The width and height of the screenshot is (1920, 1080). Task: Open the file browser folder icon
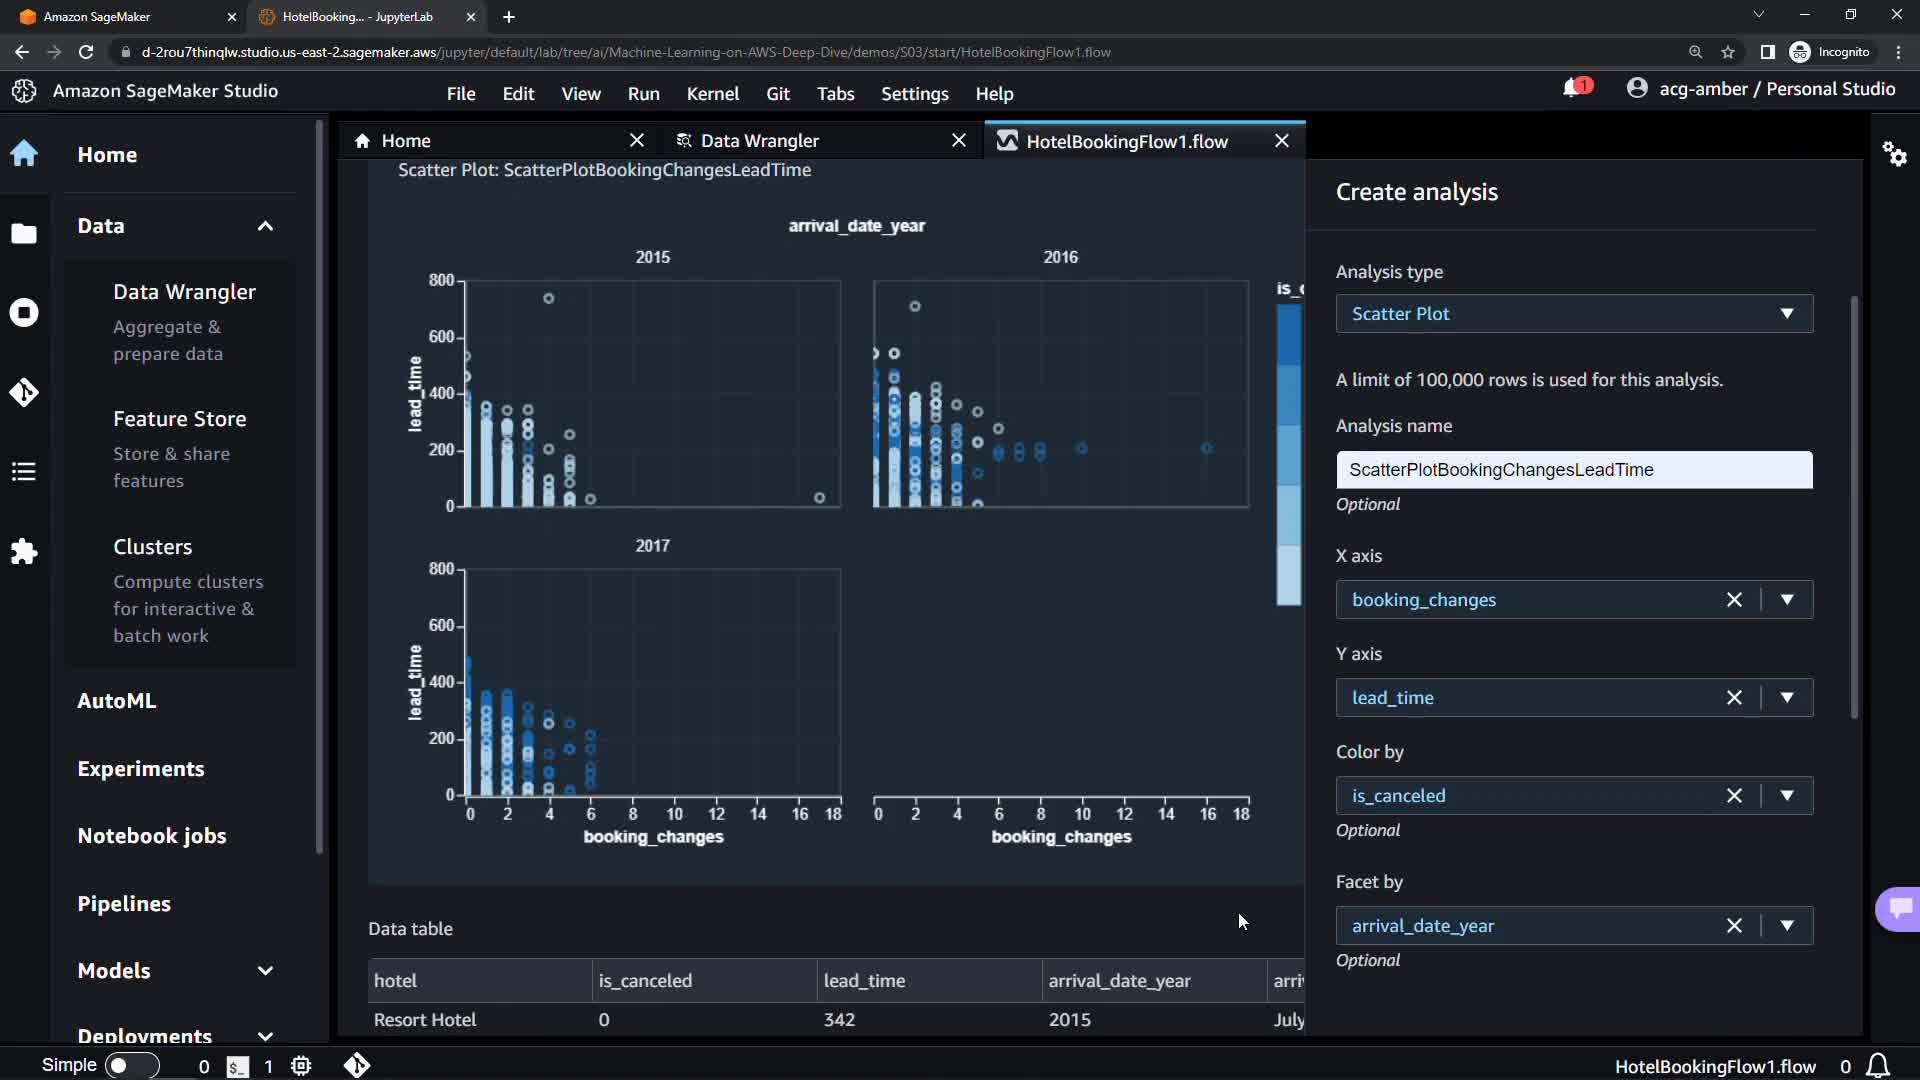[x=24, y=234]
